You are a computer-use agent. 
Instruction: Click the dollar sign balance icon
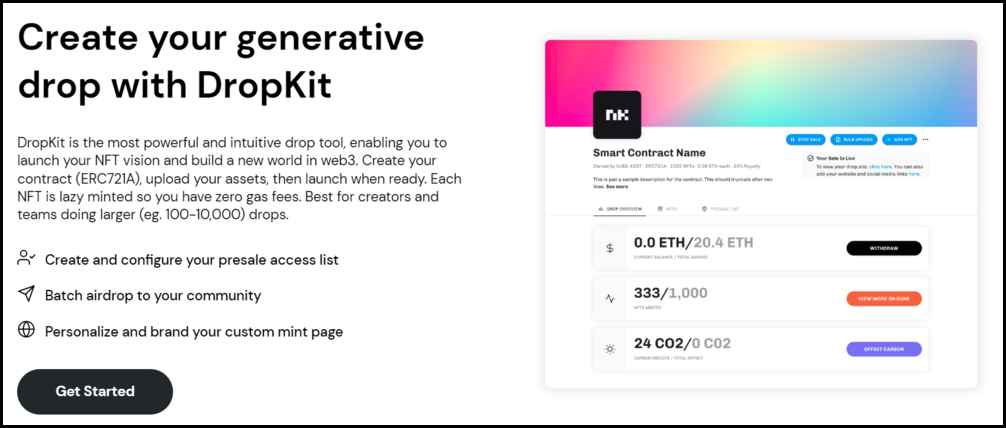(x=611, y=248)
